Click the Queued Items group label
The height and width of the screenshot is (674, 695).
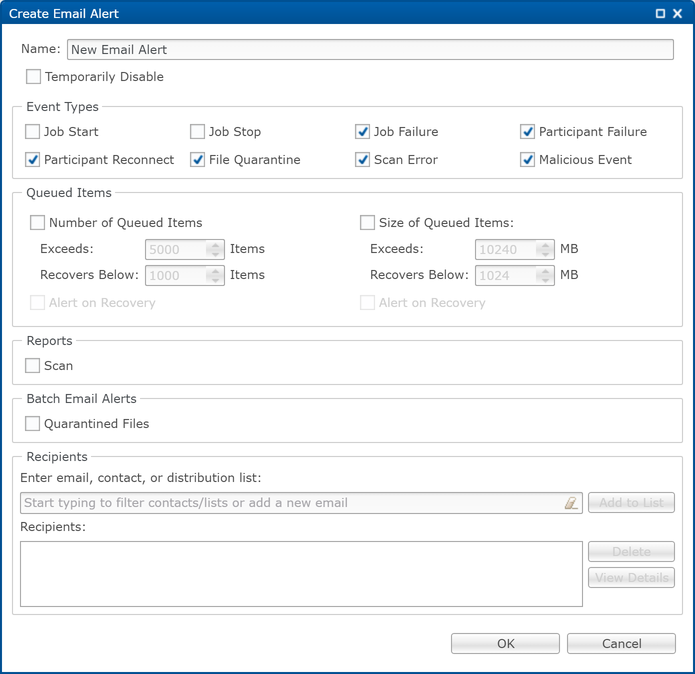coord(69,193)
